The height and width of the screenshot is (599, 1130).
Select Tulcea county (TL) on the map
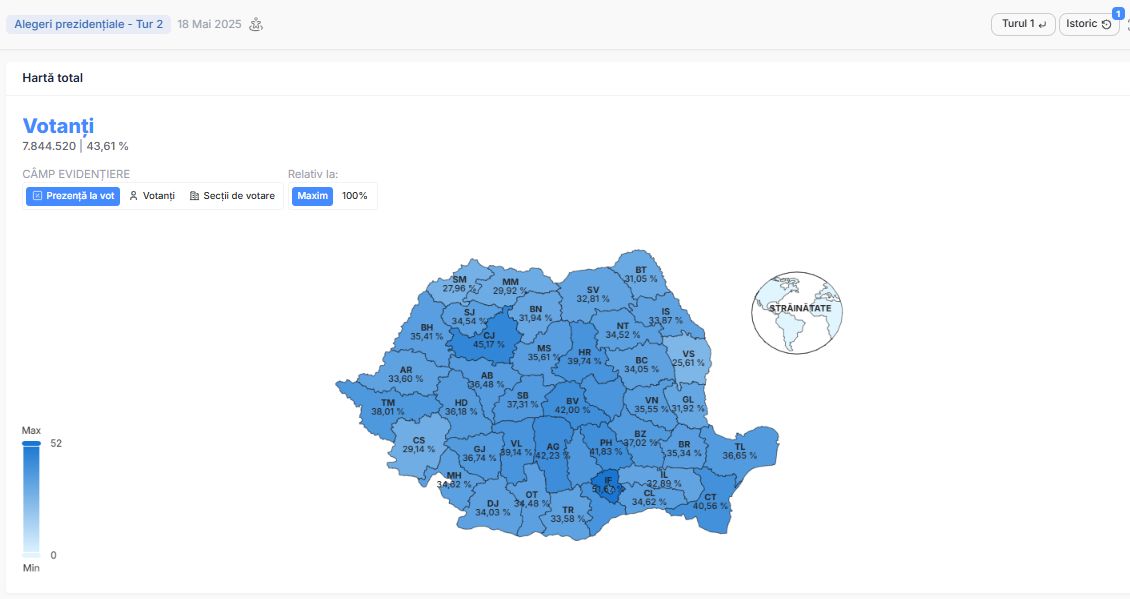click(x=740, y=451)
